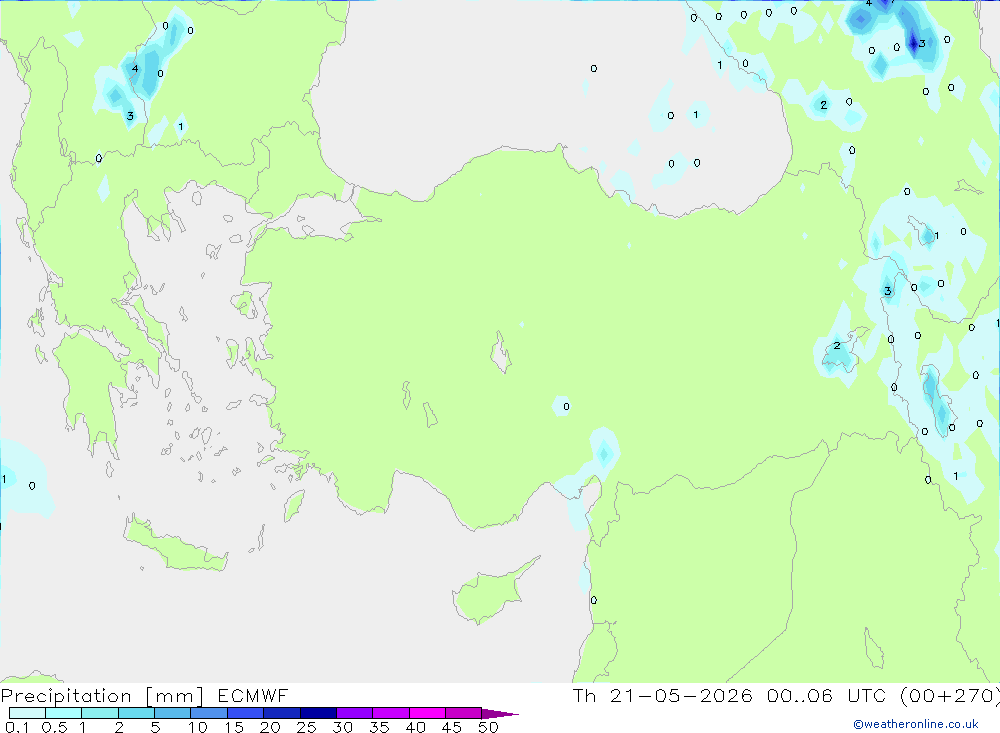The height and width of the screenshot is (733, 1000).
Task: Select the 'ECMWF' model label
Action: pos(253,695)
